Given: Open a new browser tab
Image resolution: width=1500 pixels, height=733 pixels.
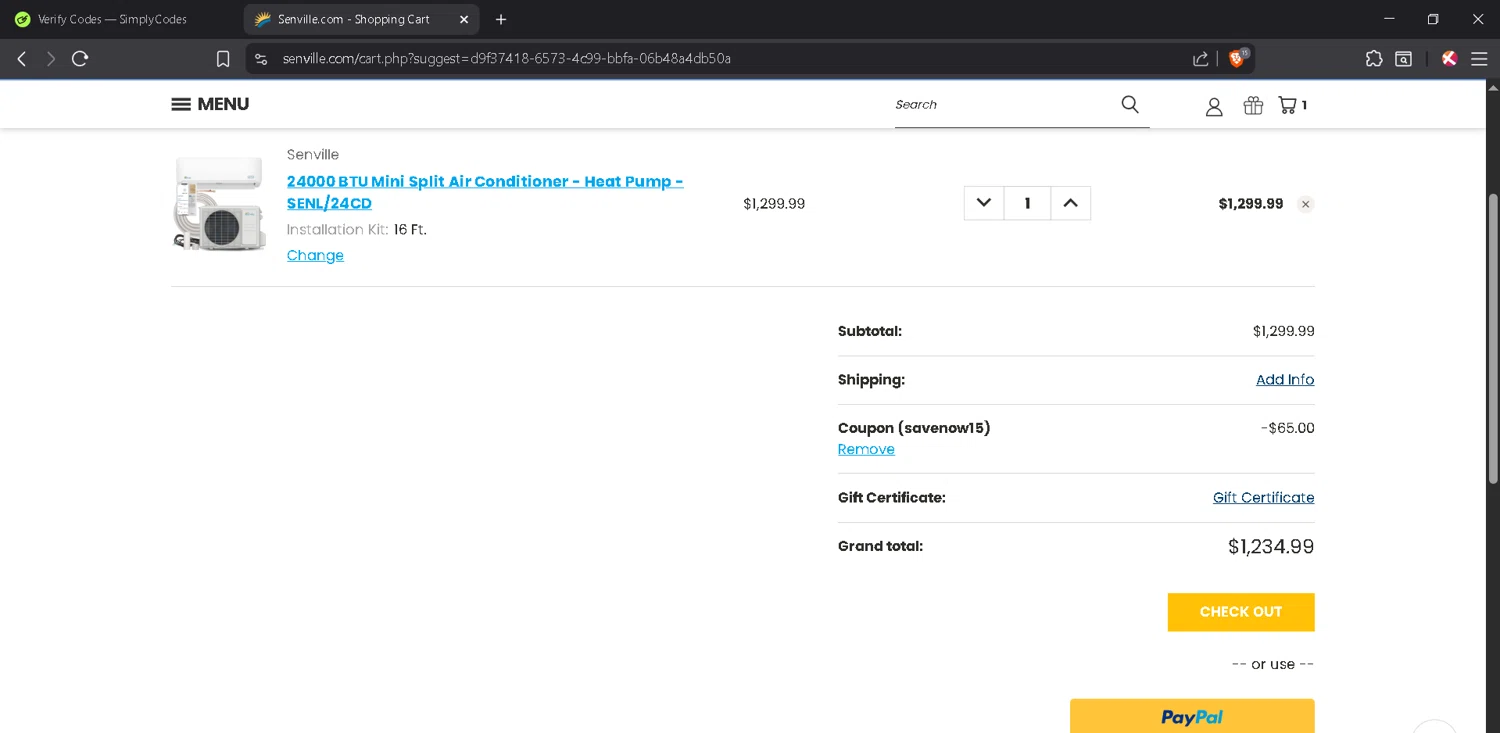Looking at the screenshot, I should click(501, 19).
